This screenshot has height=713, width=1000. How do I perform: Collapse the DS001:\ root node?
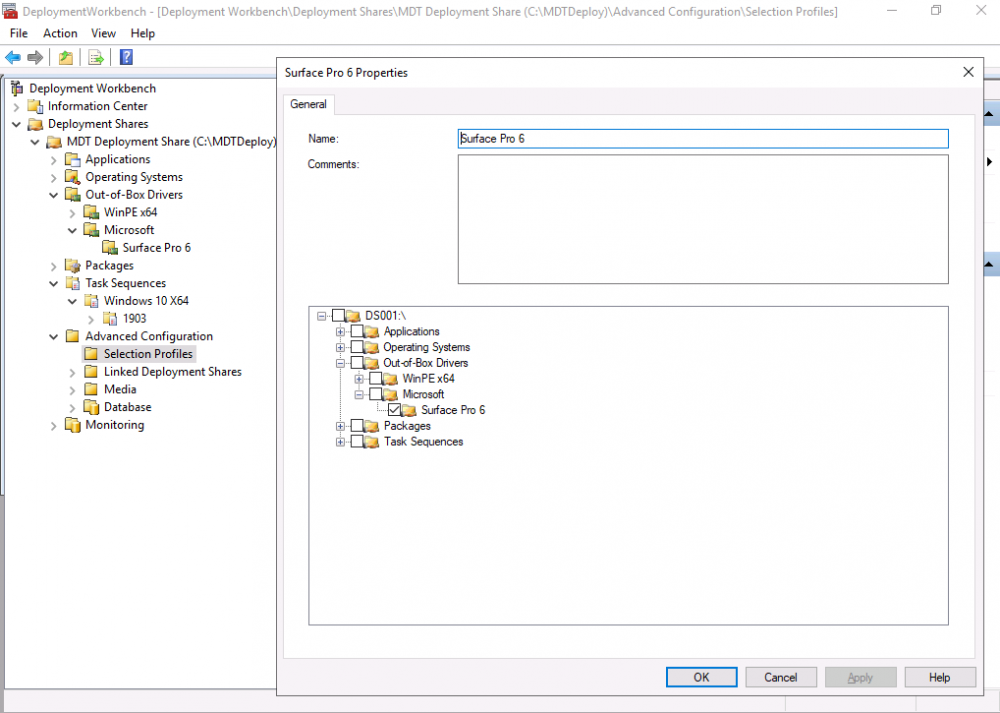tap(321, 316)
